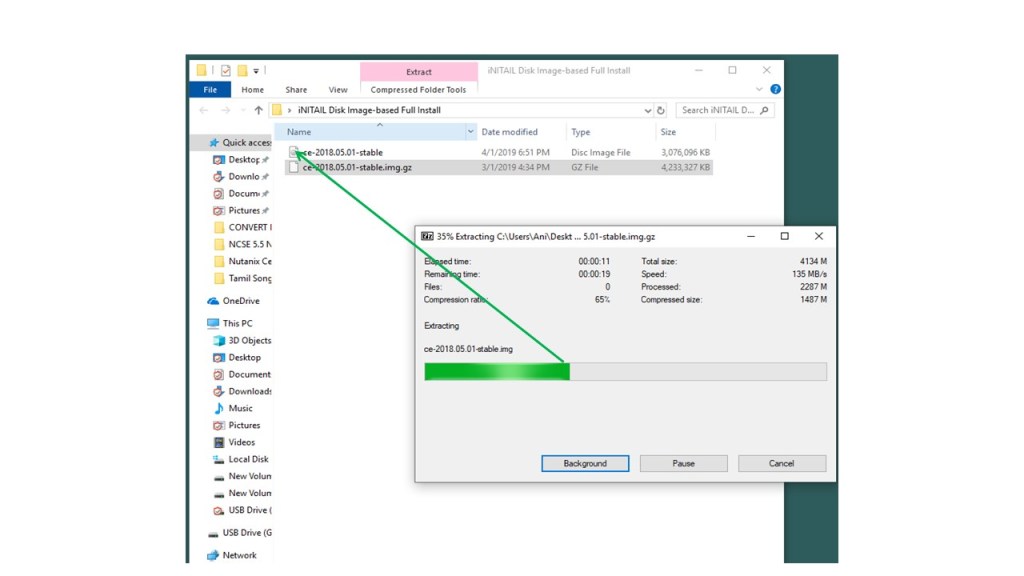The height and width of the screenshot is (576, 1024).
Task: Open the Name column filter dropdown
Action: [x=471, y=132]
